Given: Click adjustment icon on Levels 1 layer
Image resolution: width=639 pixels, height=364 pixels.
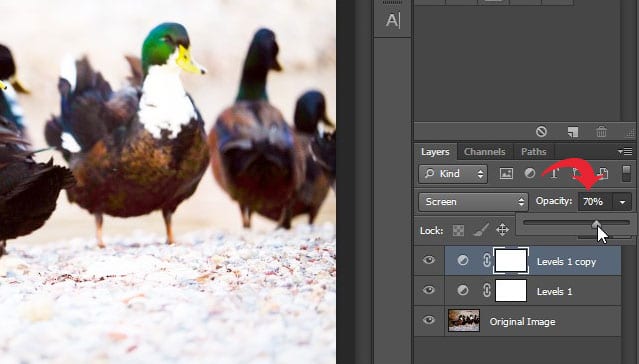Looking at the screenshot, I should 463,290.
